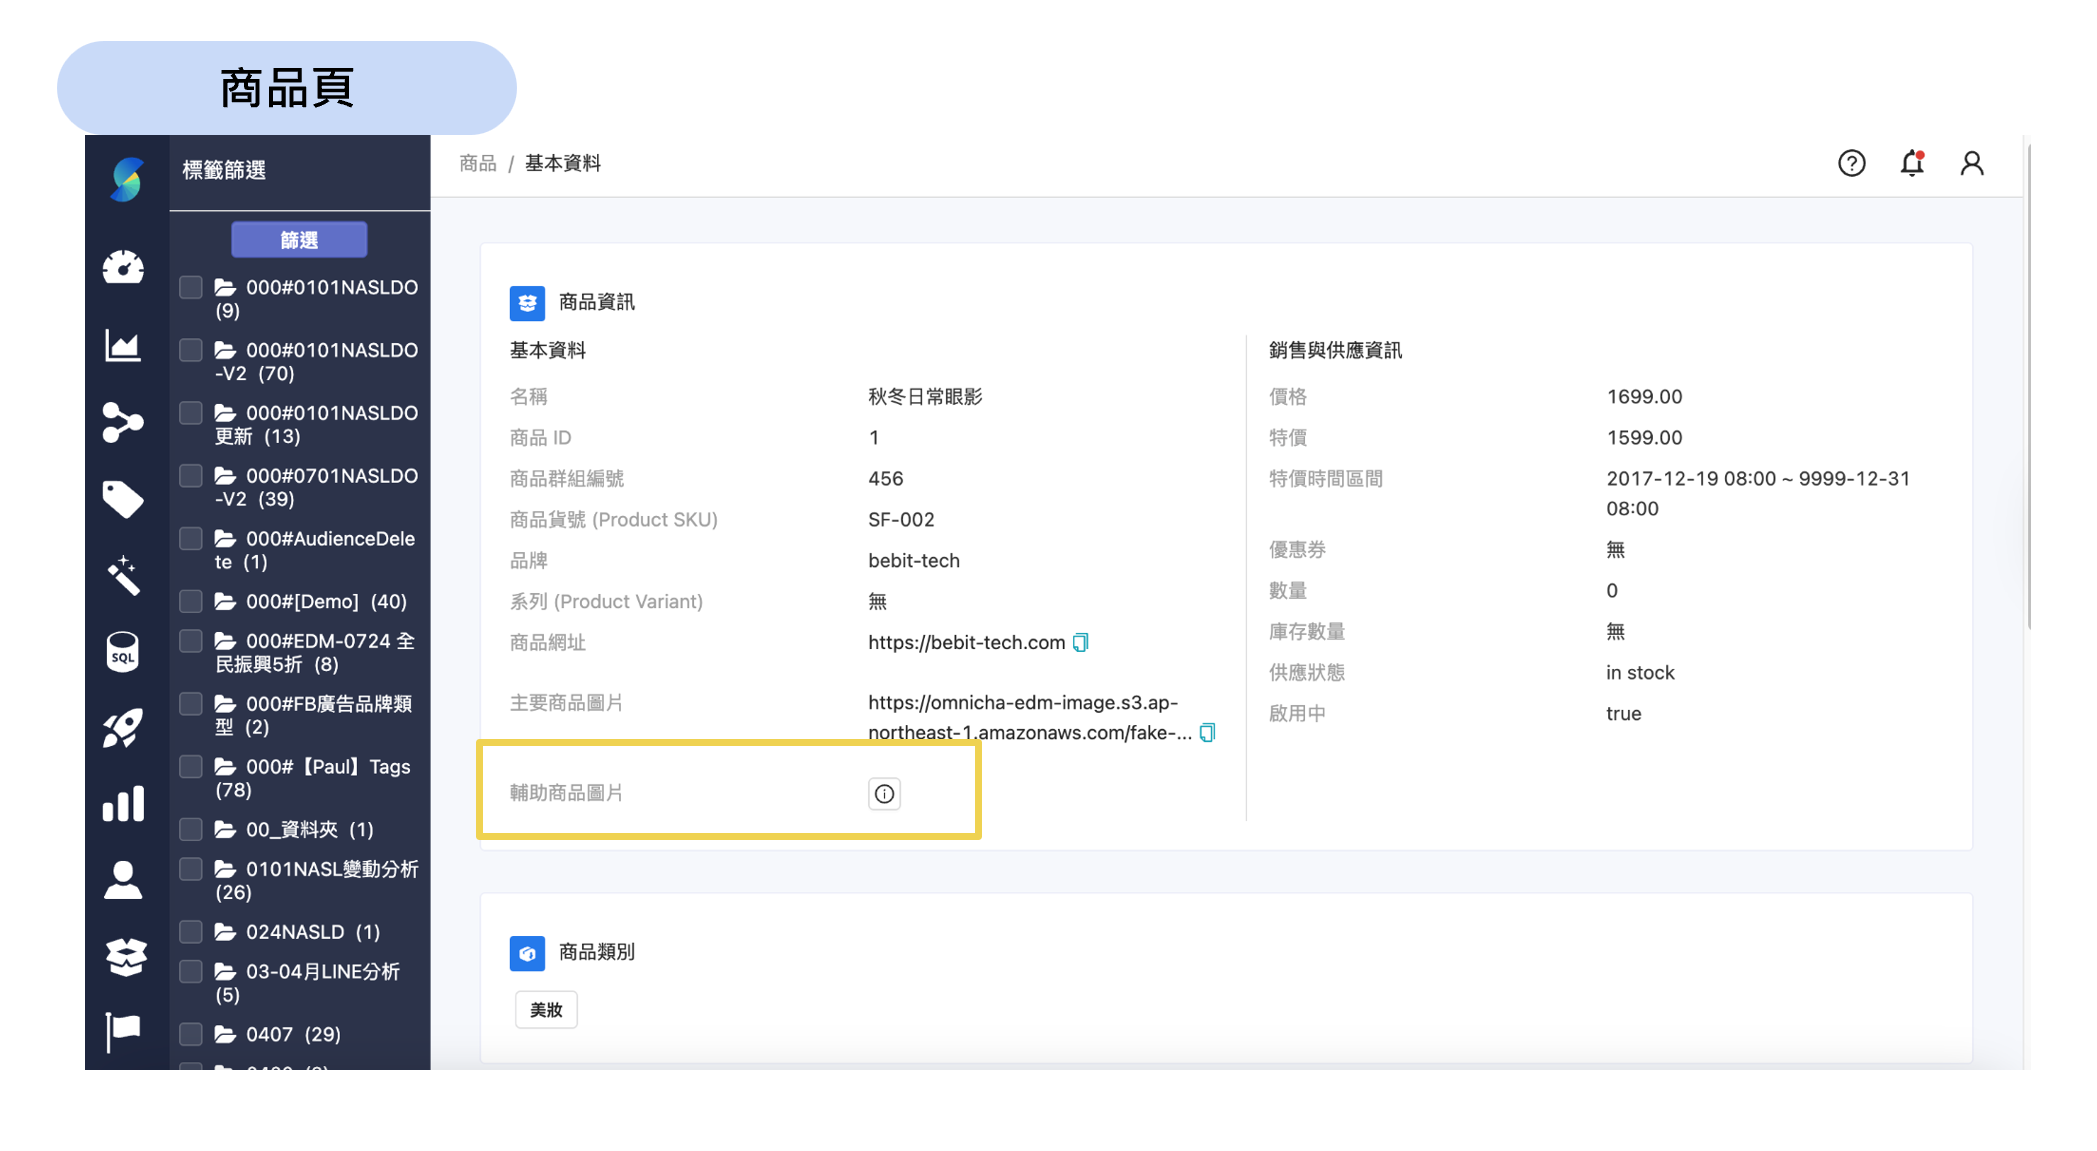
Task: Check the 0407 (29) folder checkbox
Action: 190,1033
